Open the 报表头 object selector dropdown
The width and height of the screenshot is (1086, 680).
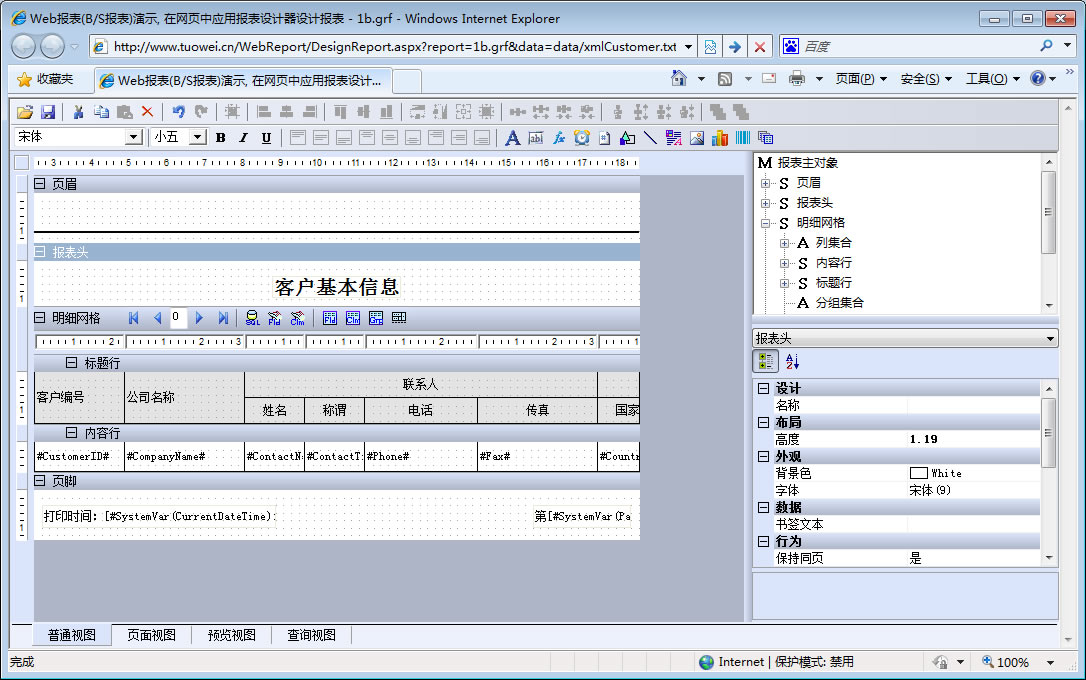(x=1049, y=339)
